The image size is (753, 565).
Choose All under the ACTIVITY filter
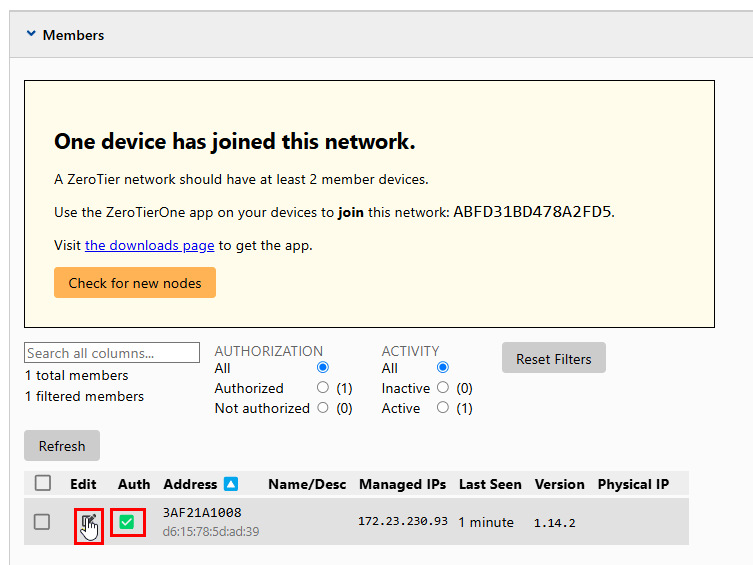[442, 368]
